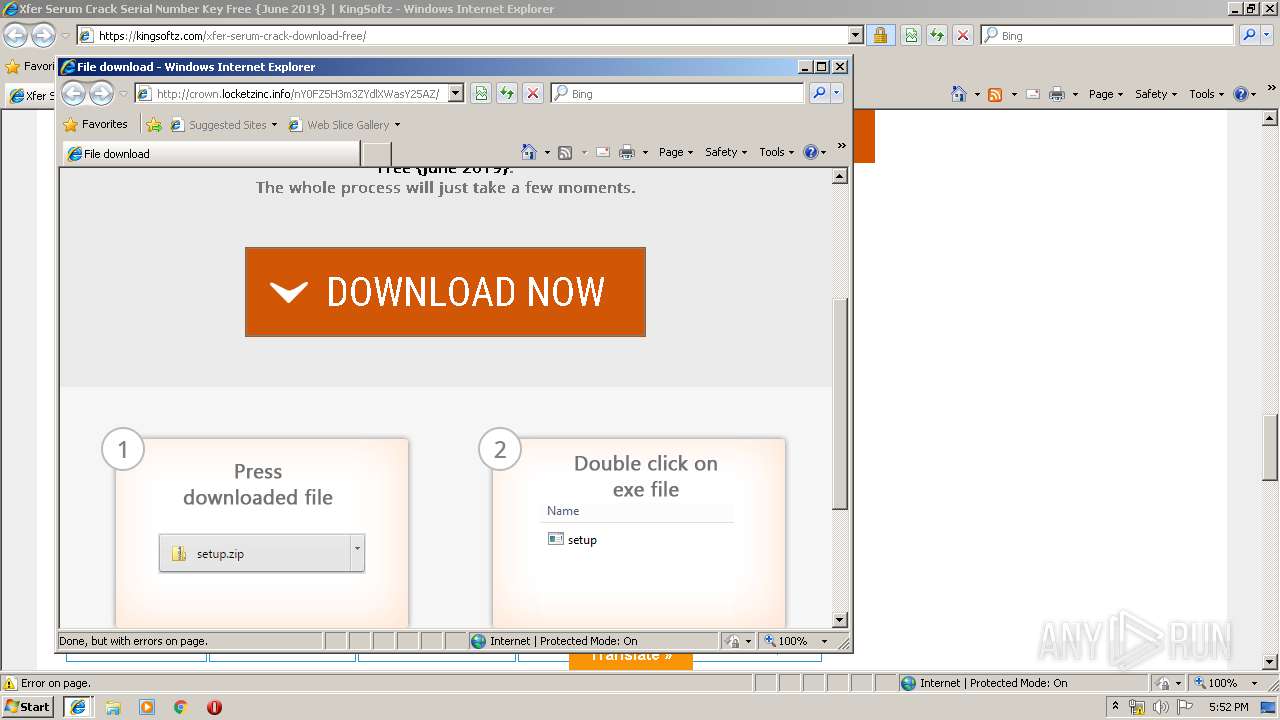1280x720 pixels.
Task: Open compatibility view in the File download window
Action: tap(481, 93)
